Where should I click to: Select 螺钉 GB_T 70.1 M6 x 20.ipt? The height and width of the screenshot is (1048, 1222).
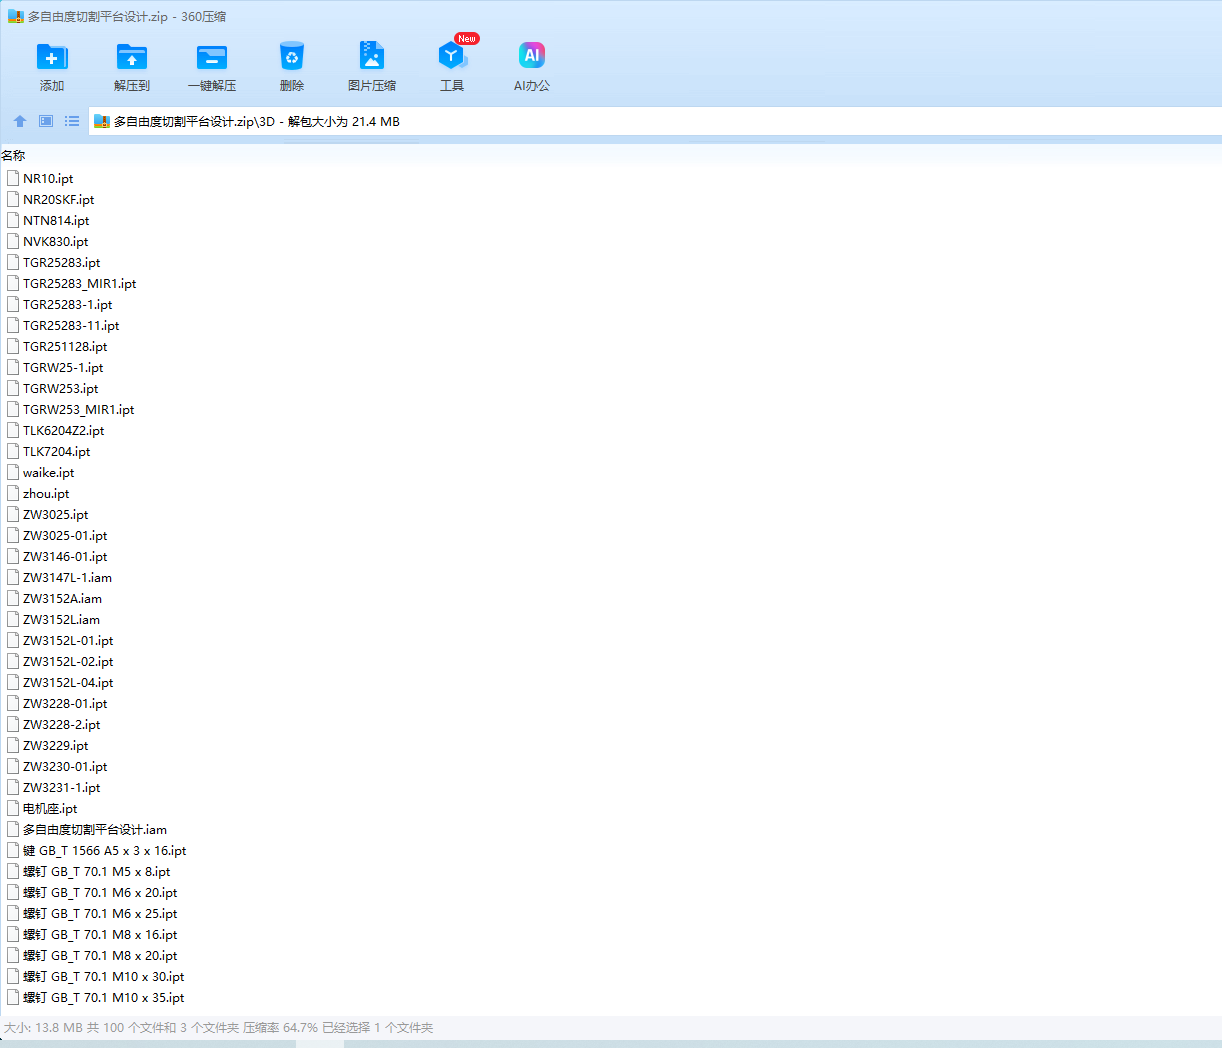(100, 892)
